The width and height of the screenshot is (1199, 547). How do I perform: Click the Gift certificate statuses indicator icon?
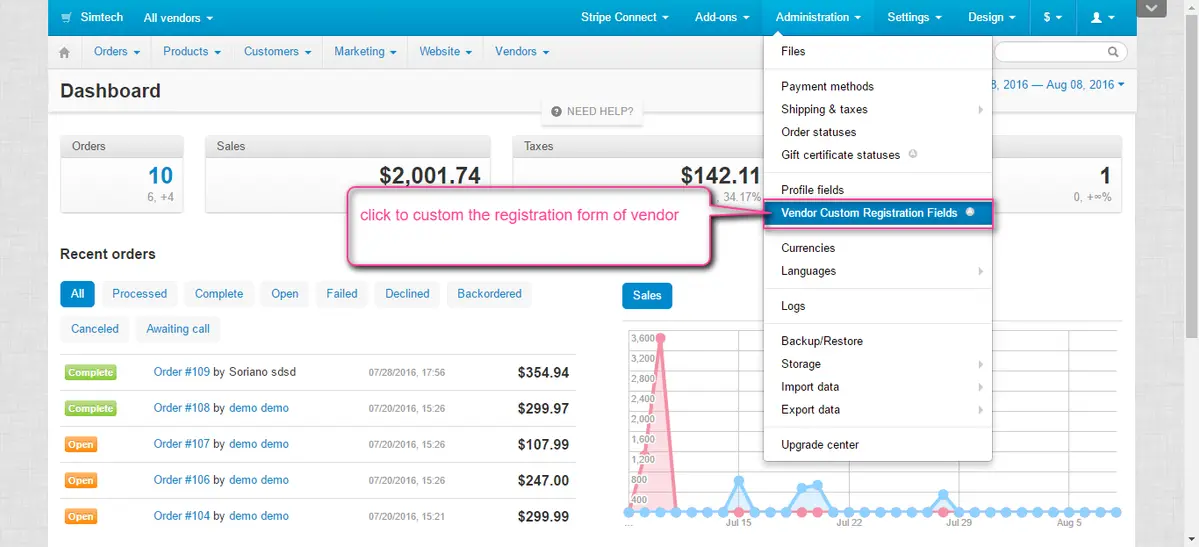tap(913, 155)
